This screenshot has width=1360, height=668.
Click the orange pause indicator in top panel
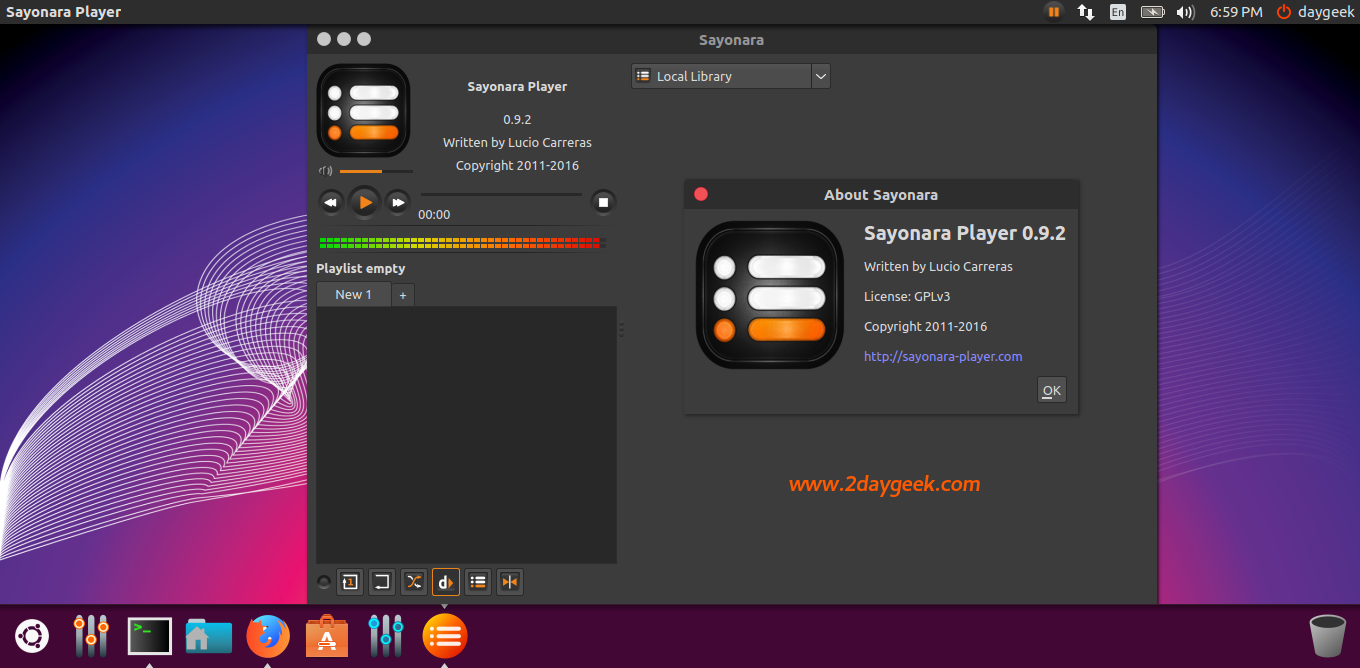point(1053,12)
